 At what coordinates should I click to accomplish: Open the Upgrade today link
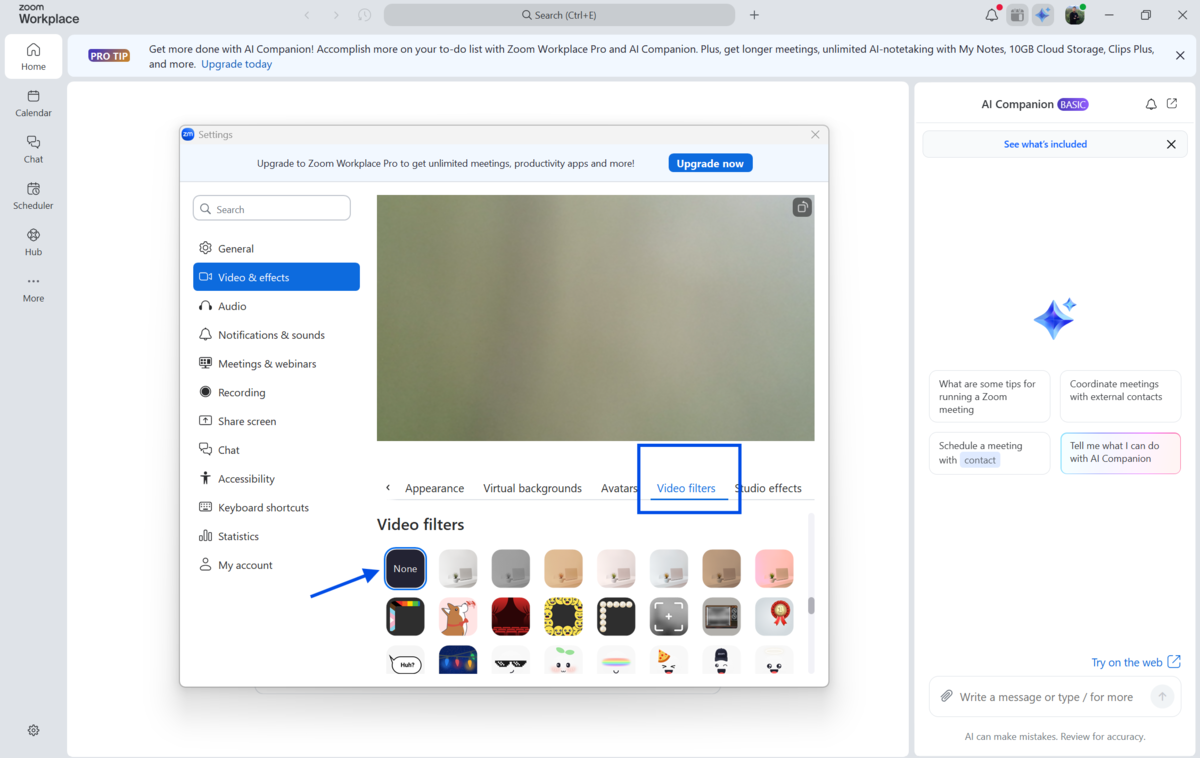point(236,64)
